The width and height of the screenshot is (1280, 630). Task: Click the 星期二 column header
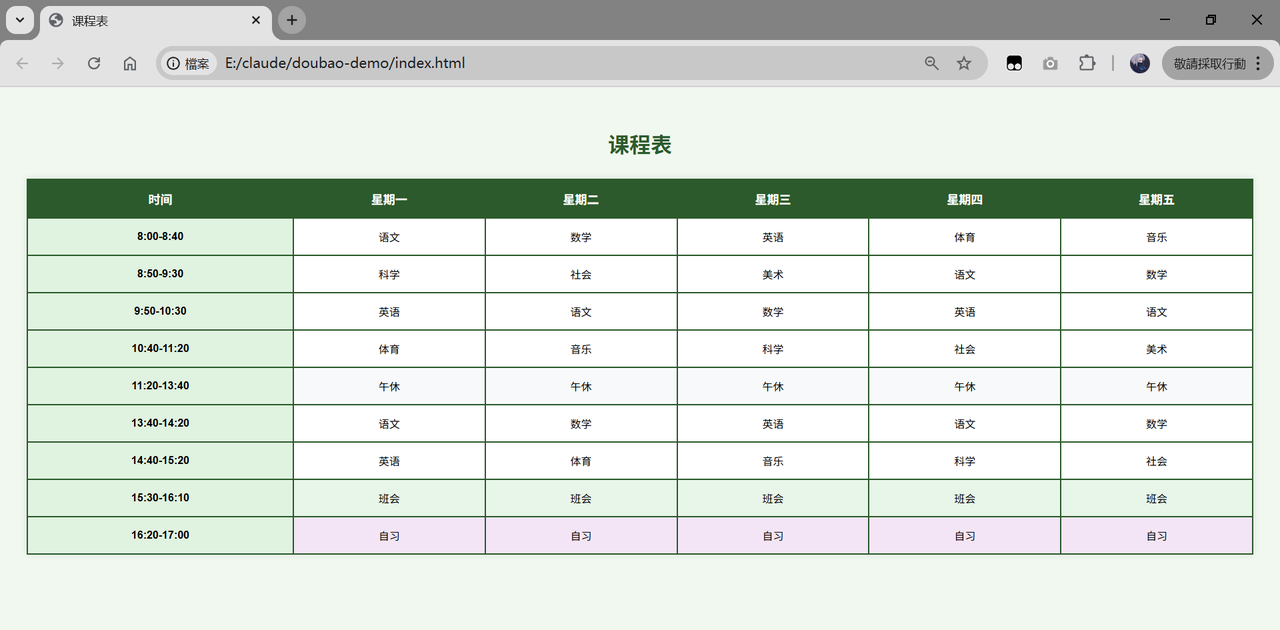581,200
